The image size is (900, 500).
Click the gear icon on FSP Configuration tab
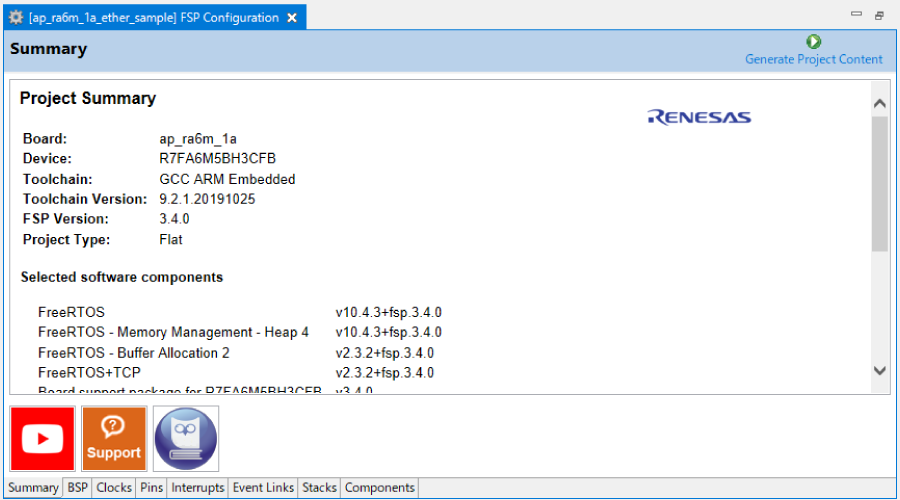click(16, 17)
